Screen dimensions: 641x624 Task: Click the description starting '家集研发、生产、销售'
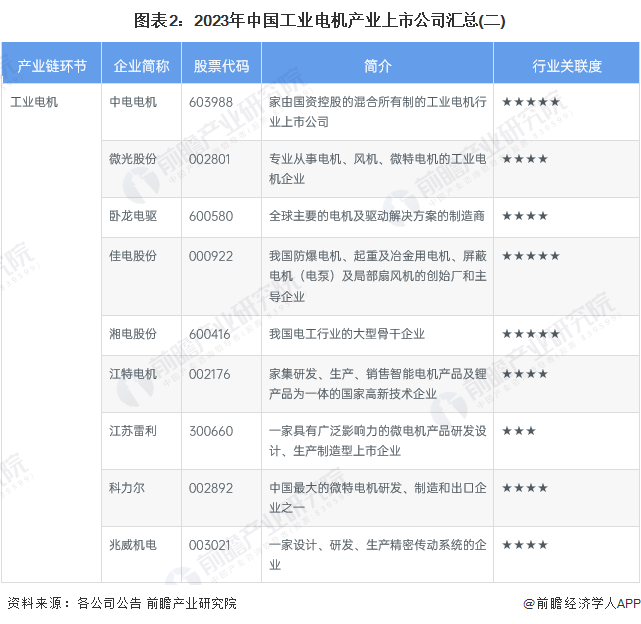[377, 384]
